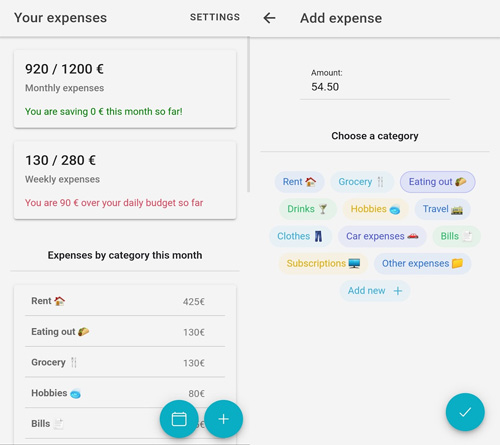The width and height of the screenshot is (500, 445).
Task: Click Add new category chip
Action: pyautogui.click(x=375, y=291)
